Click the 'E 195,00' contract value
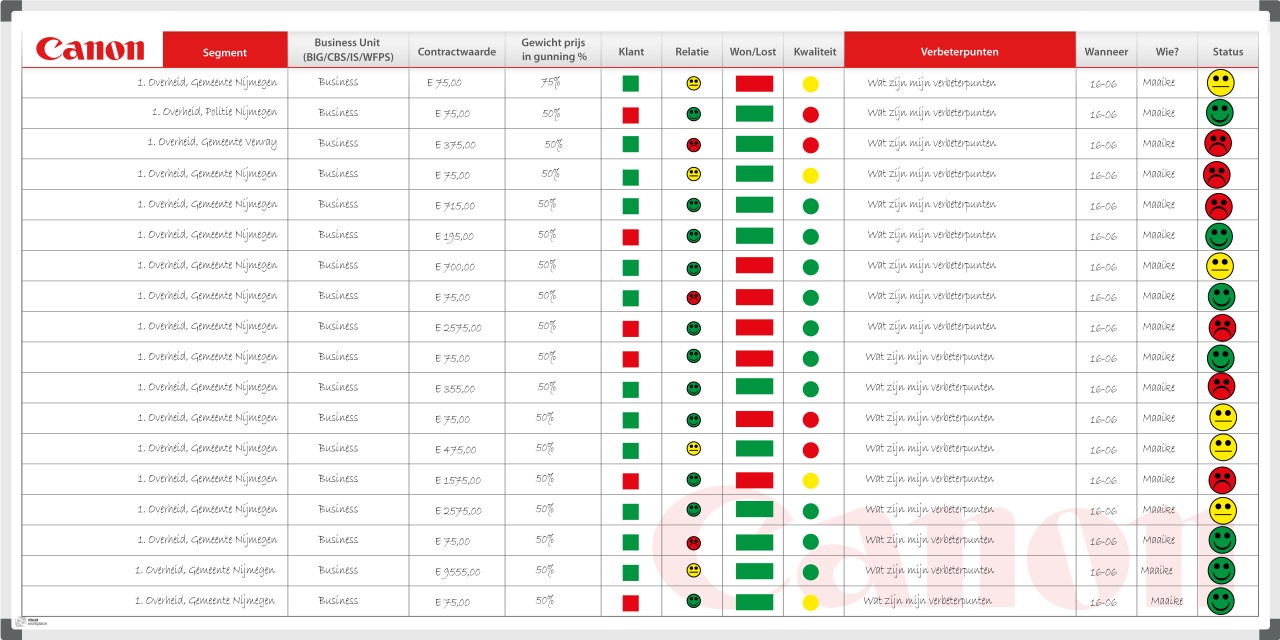The width and height of the screenshot is (1280, 640). point(455,237)
